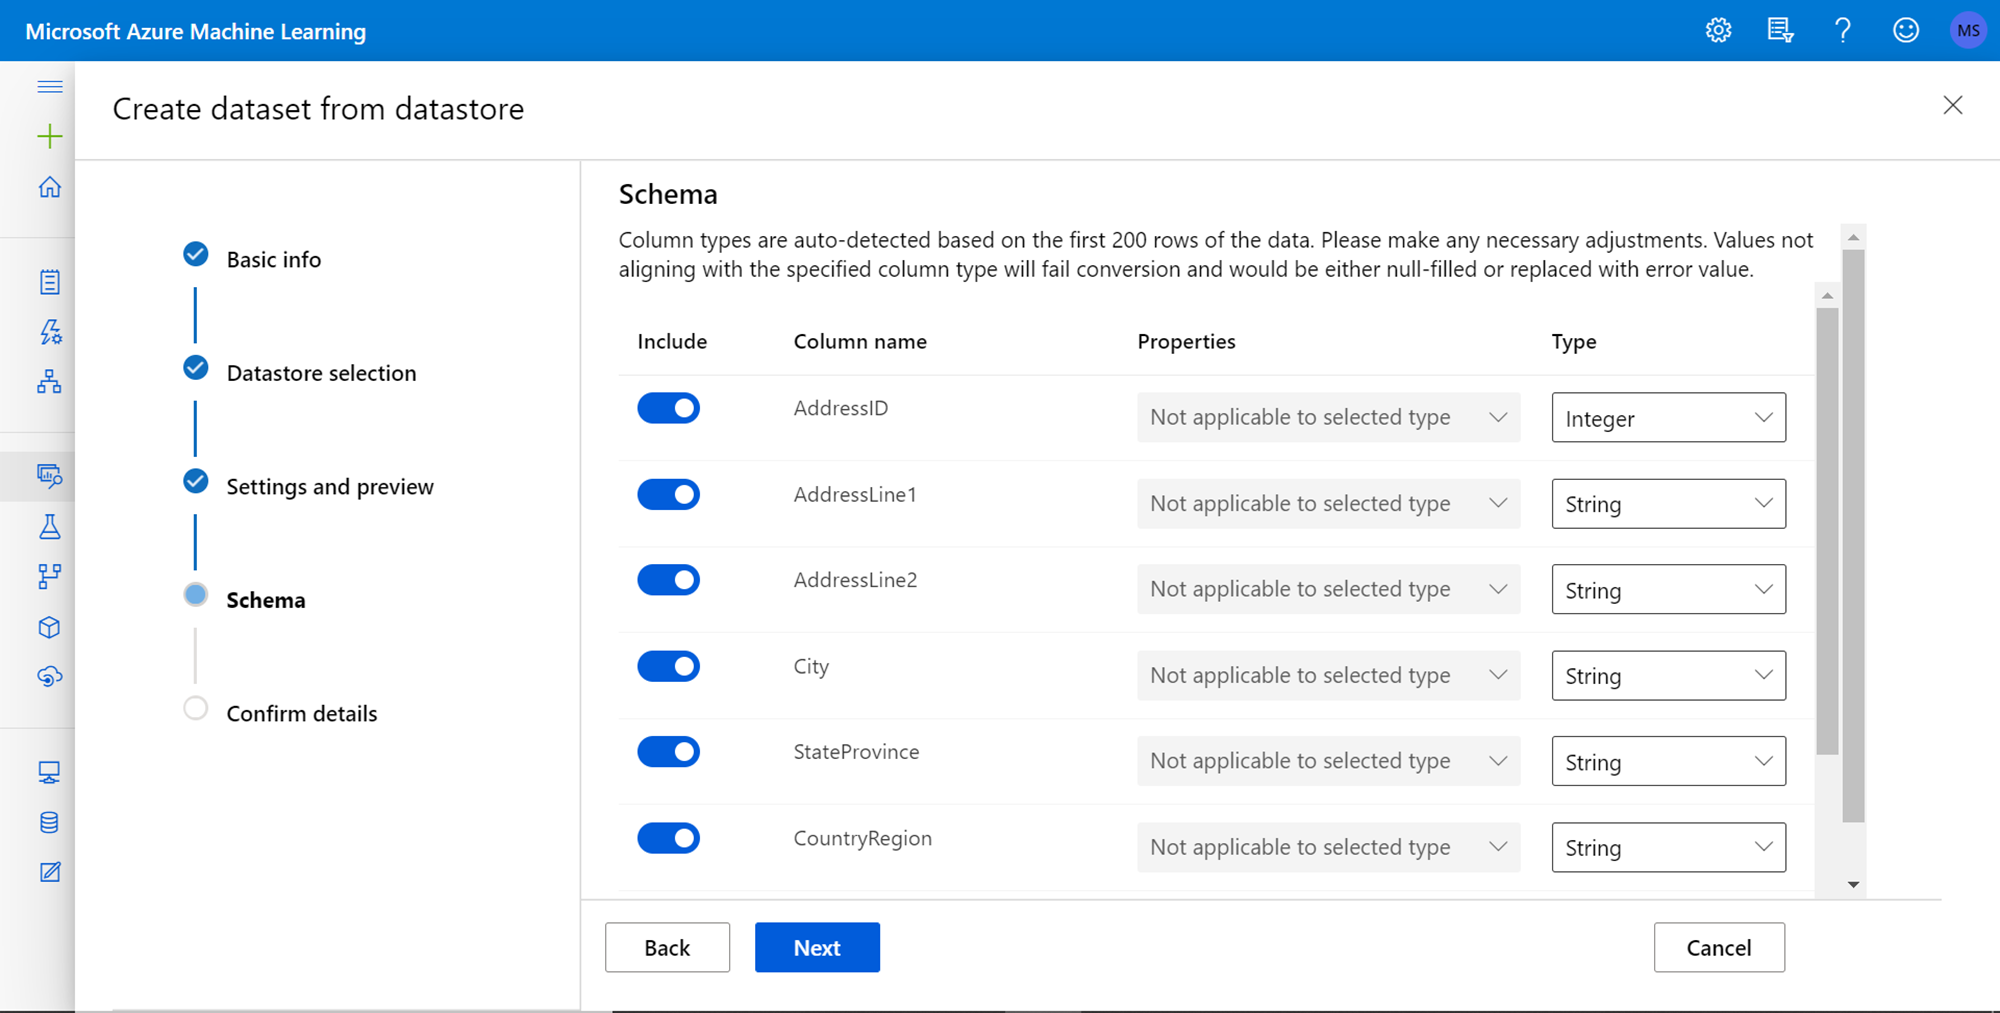This screenshot has height=1013, width=2000.
Task: Expand the hamburger navigation menu
Action: [49, 87]
